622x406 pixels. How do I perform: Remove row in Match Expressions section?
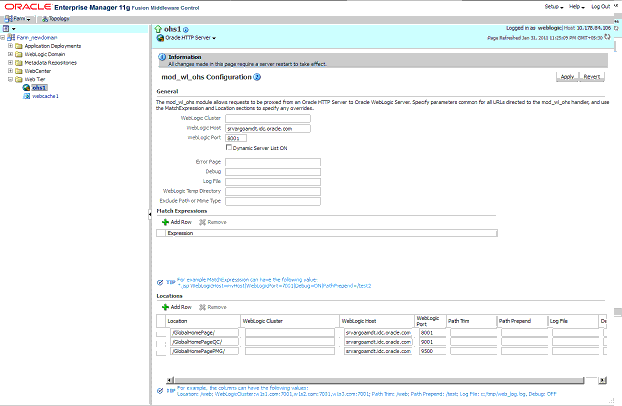click(x=213, y=222)
